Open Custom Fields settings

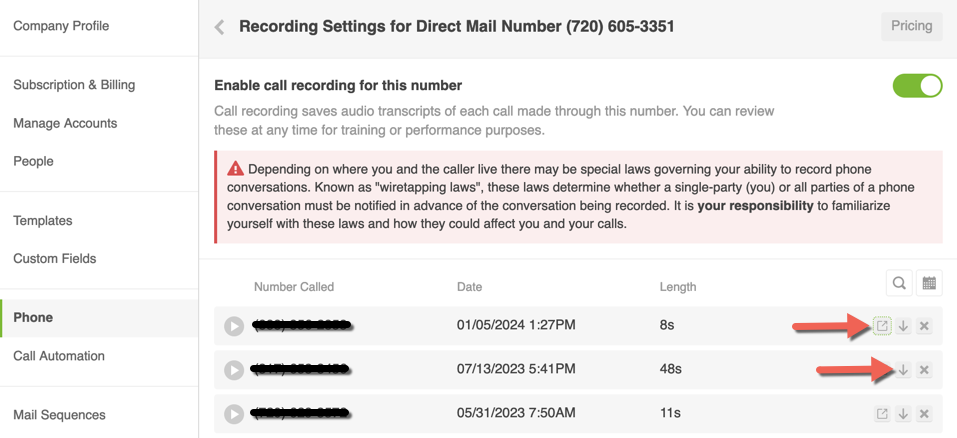[55, 259]
